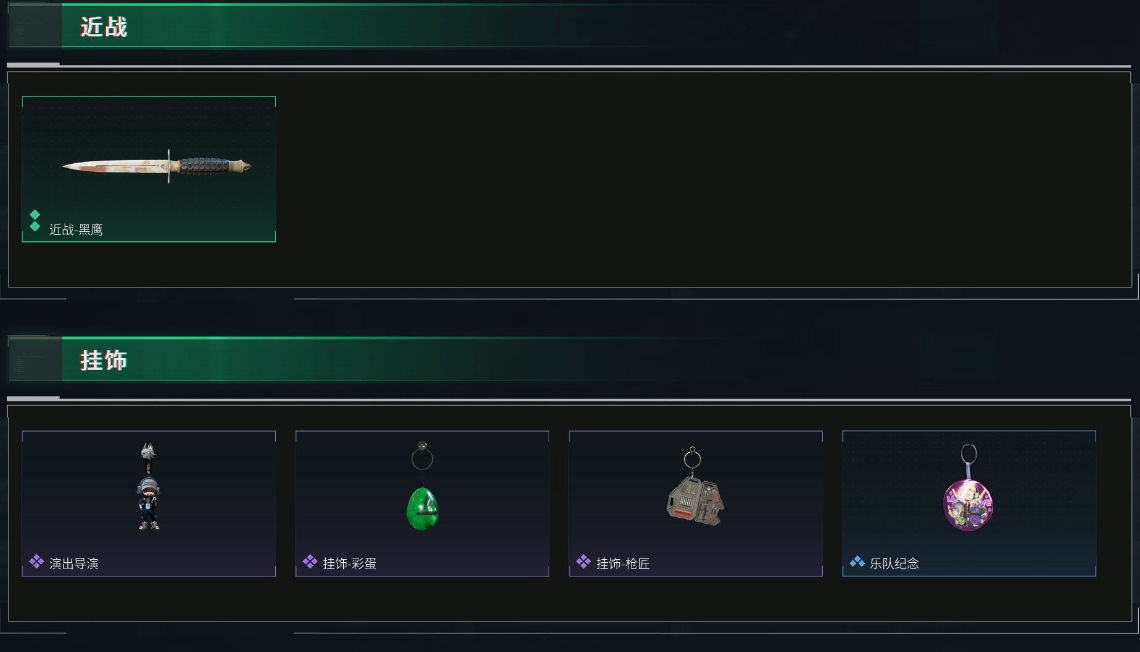The width and height of the screenshot is (1140, 652).
Task: Click green rarity diamonds on 近战-黑鹰
Action: pos(35,220)
